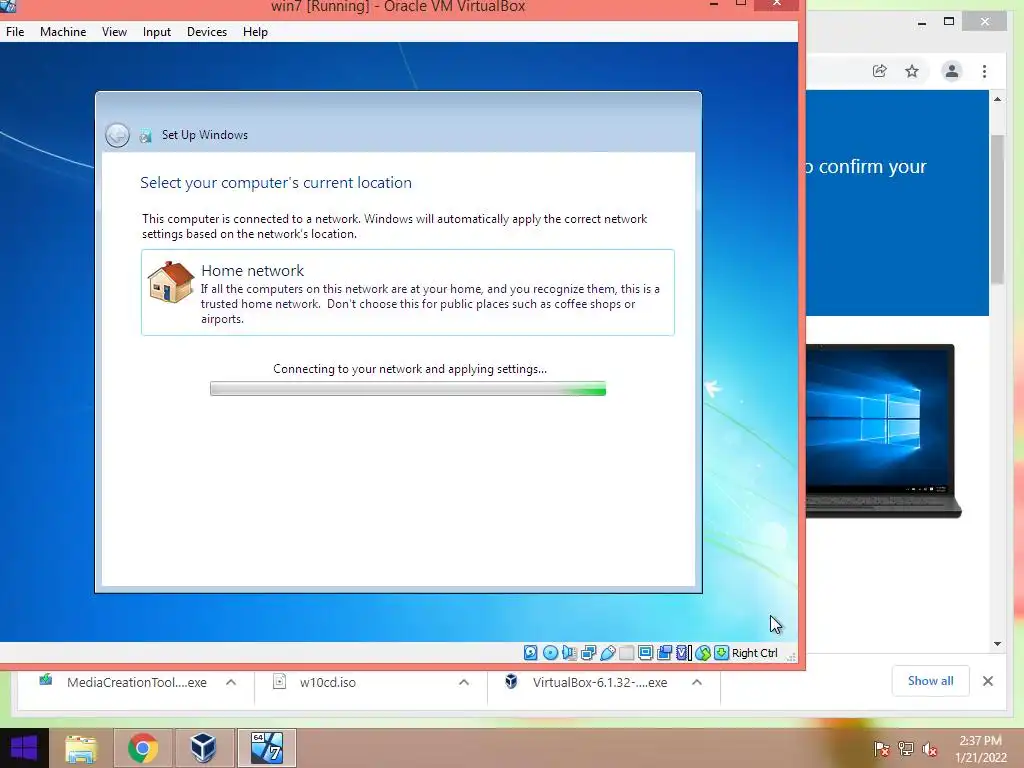Click the network connecting progress bar
Image resolution: width=1024 pixels, height=768 pixels.
[x=408, y=389]
